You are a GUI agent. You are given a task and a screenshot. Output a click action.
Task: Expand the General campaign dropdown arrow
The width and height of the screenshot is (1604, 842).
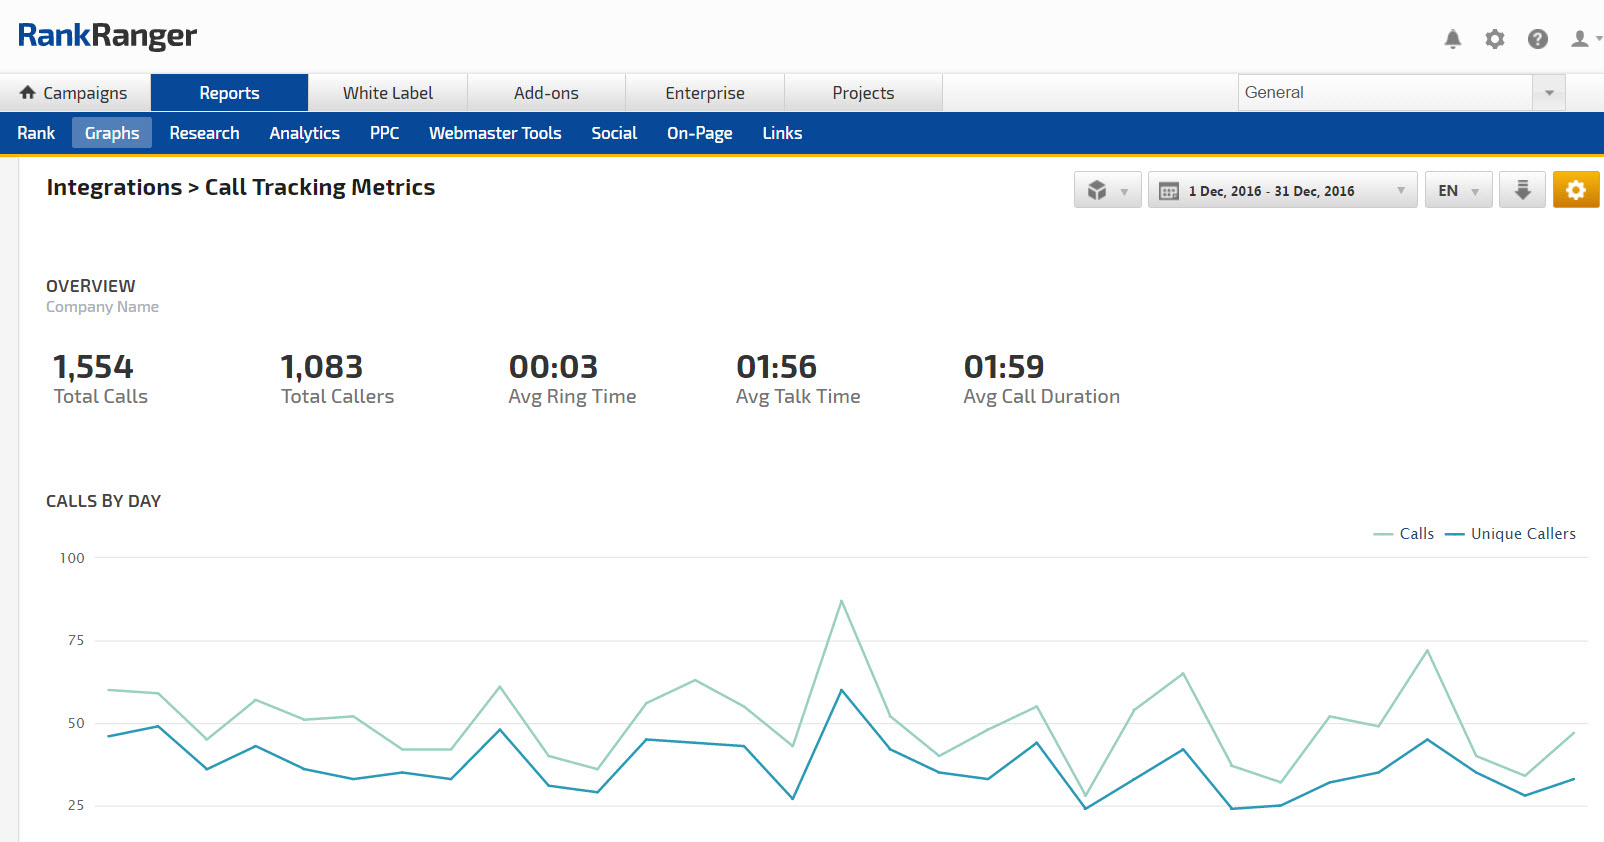tap(1548, 93)
